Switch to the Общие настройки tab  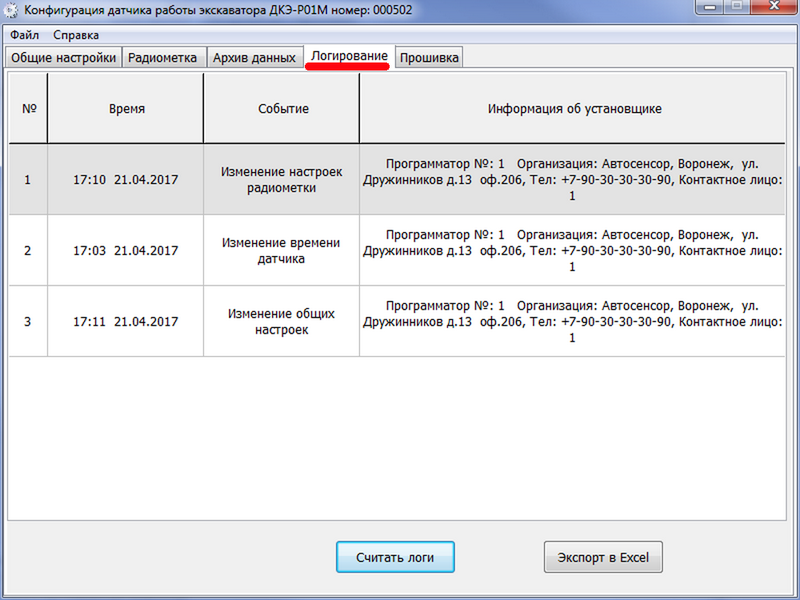(64, 58)
